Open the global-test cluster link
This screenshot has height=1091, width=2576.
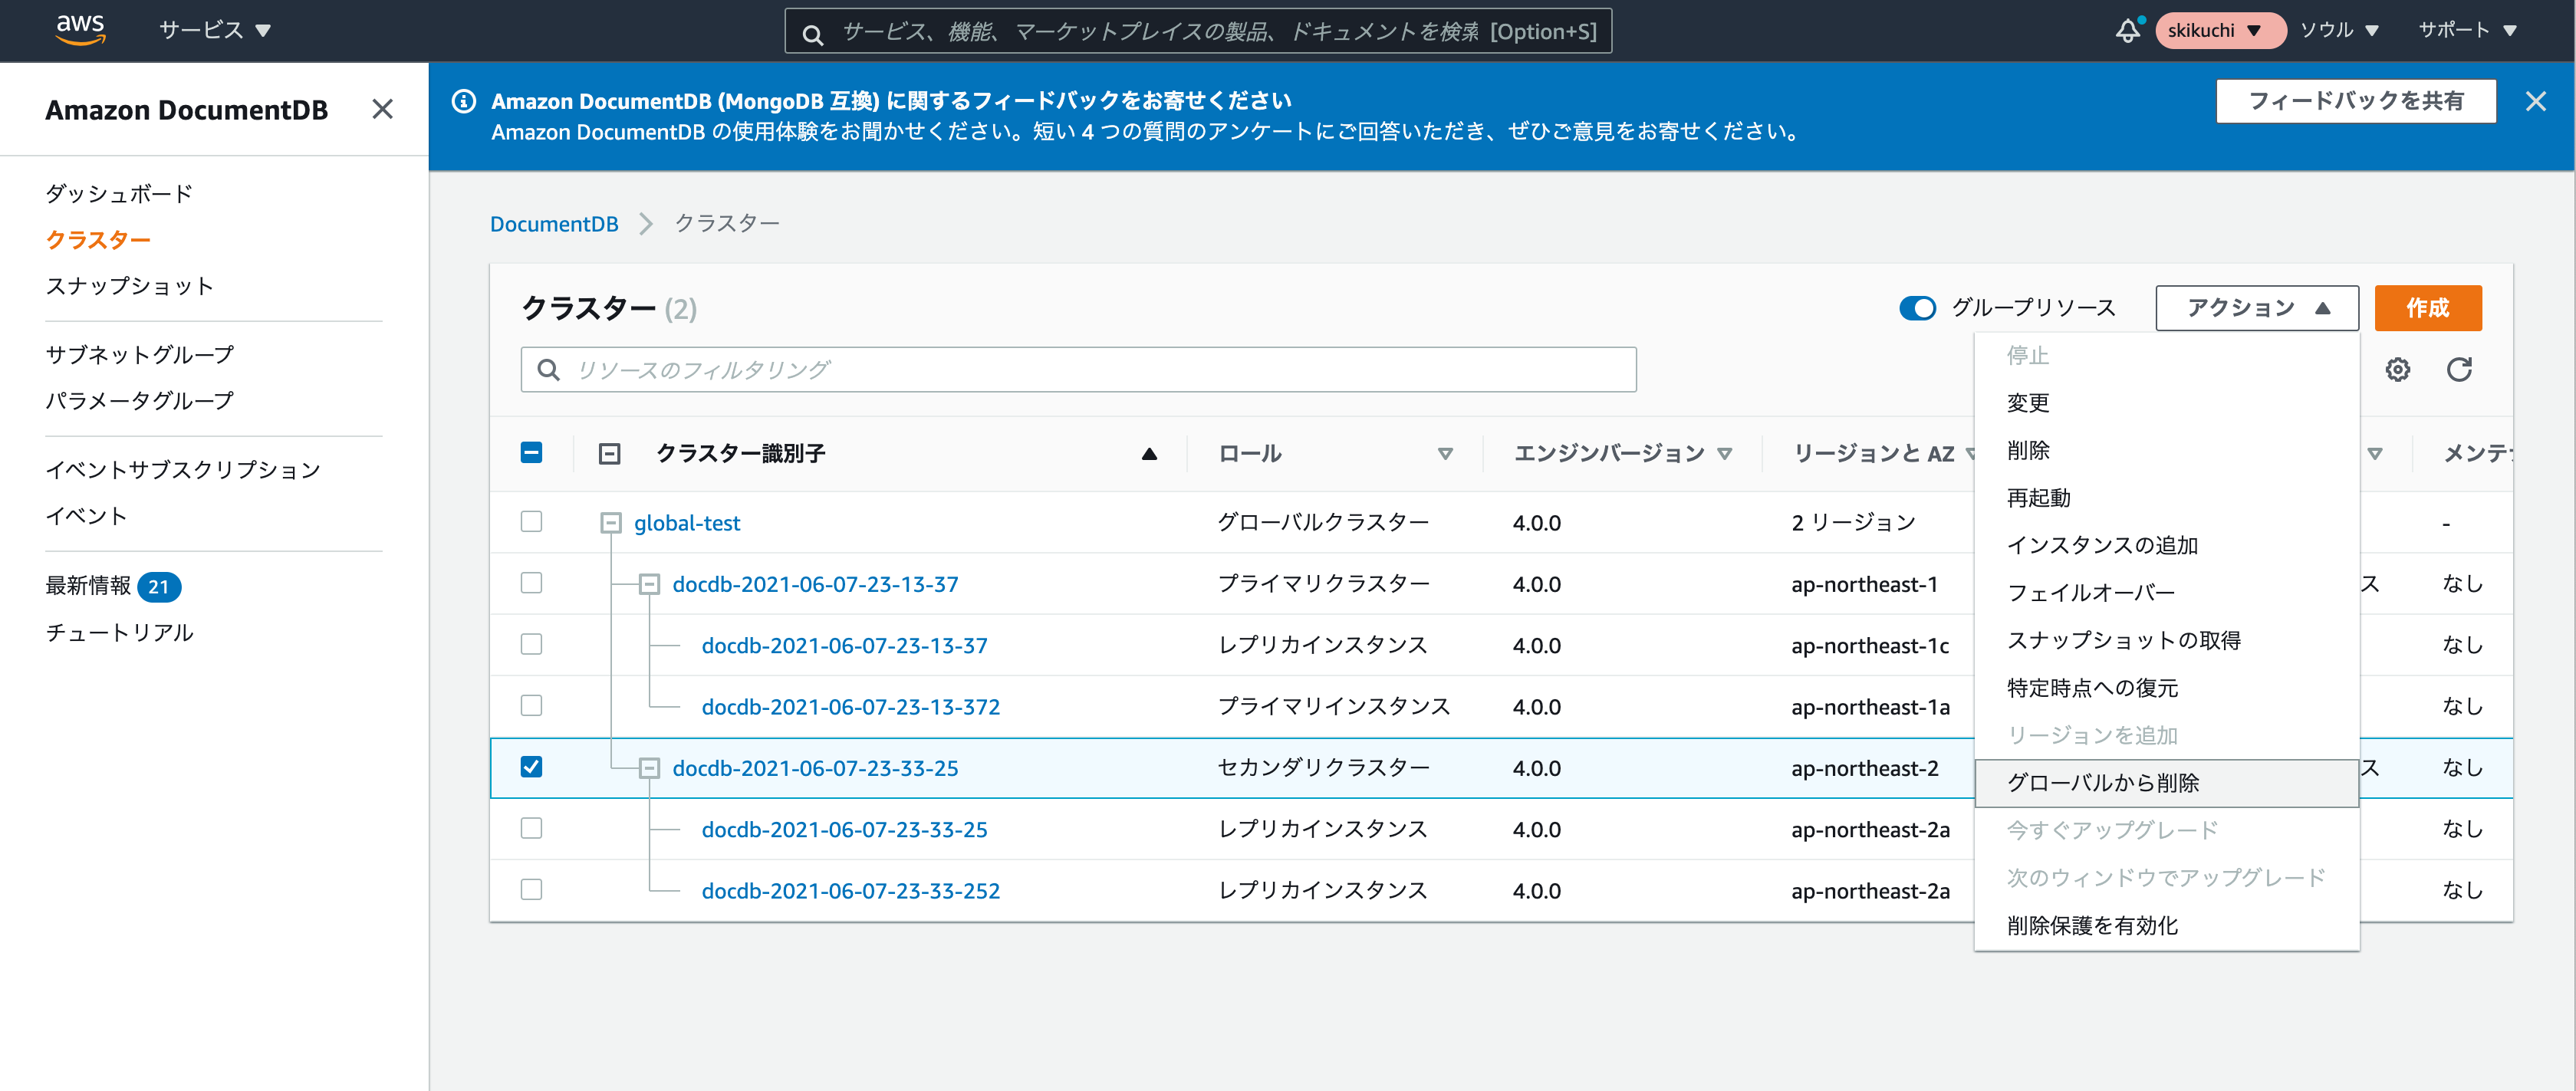point(686,522)
